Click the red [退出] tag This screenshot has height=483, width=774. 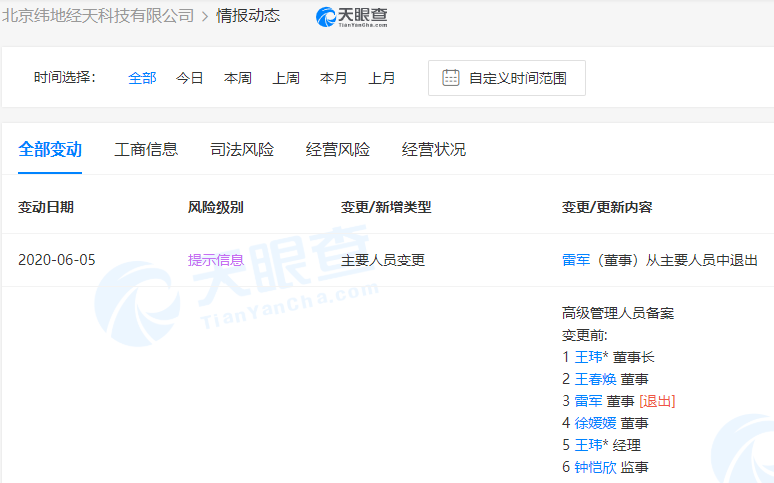657,401
